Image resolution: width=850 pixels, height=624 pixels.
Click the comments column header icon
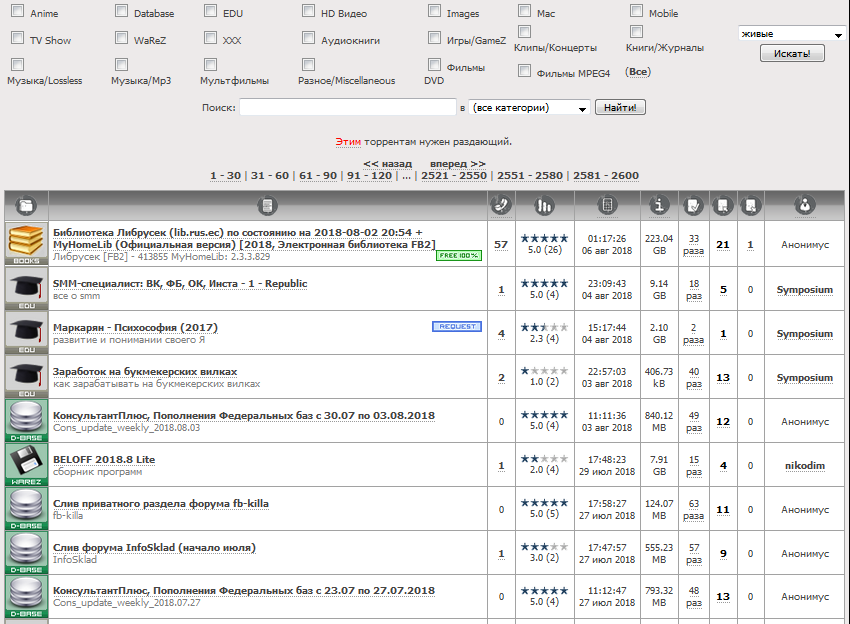point(501,206)
